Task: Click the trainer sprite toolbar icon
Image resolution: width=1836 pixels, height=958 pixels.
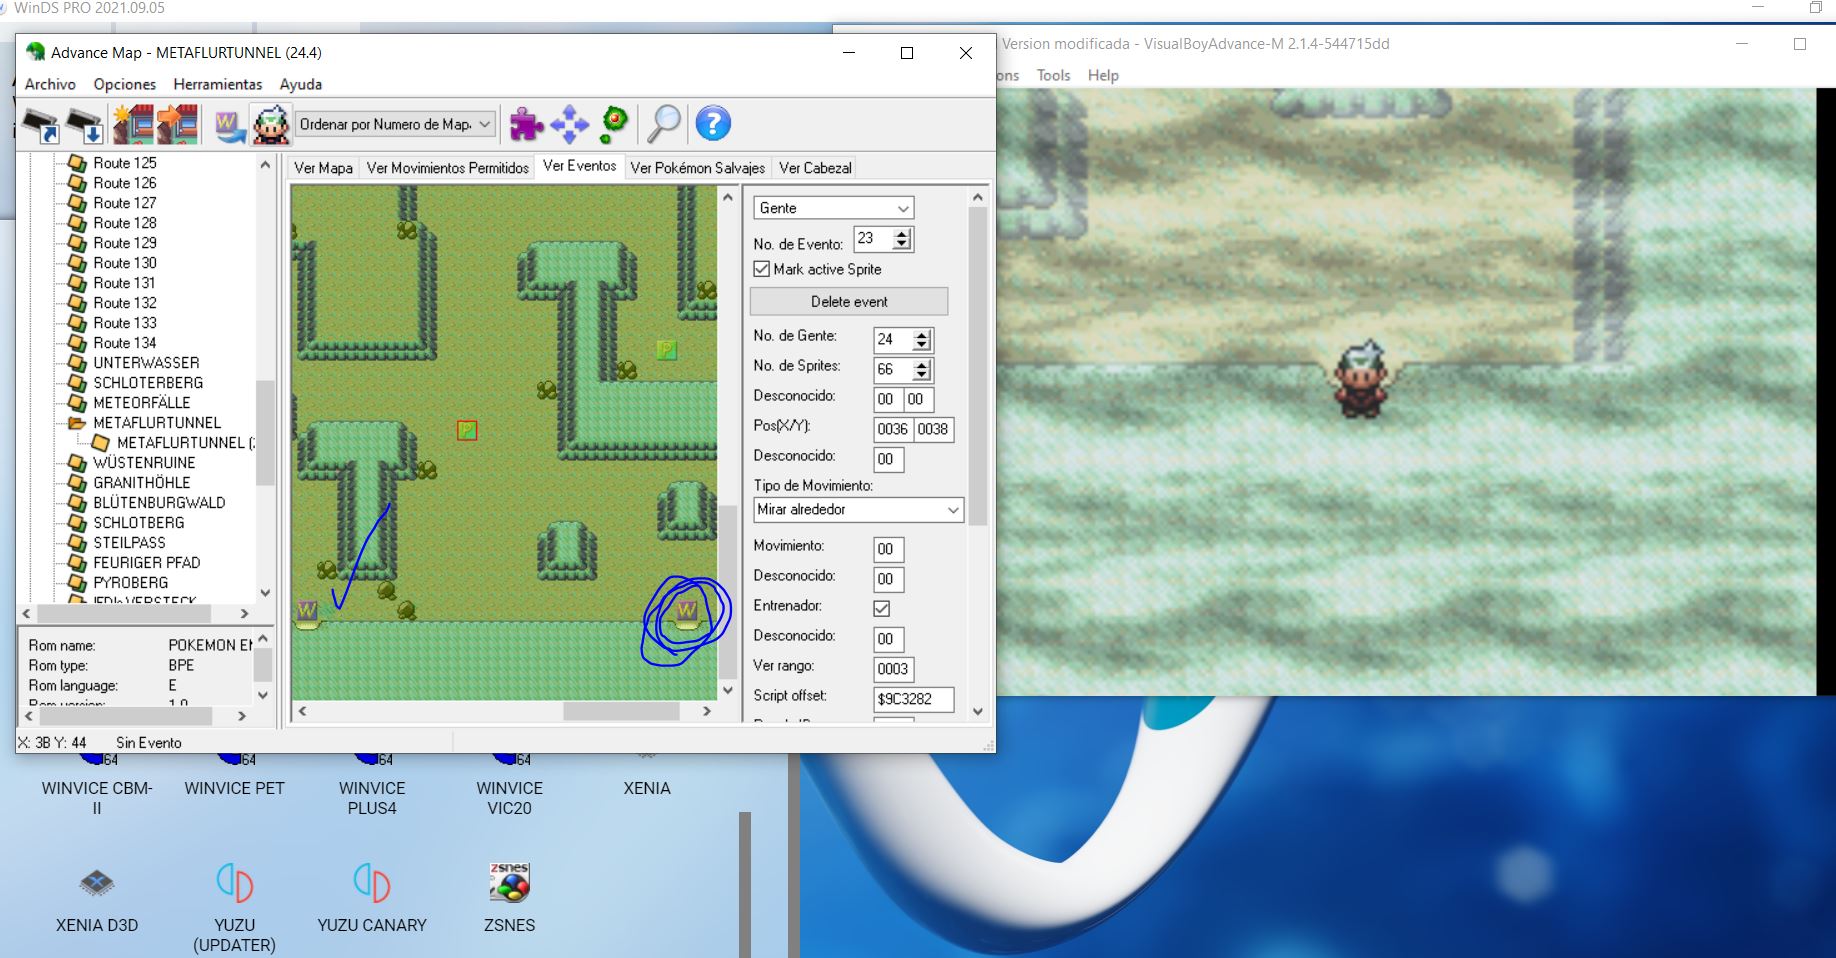Action: point(270,125)
